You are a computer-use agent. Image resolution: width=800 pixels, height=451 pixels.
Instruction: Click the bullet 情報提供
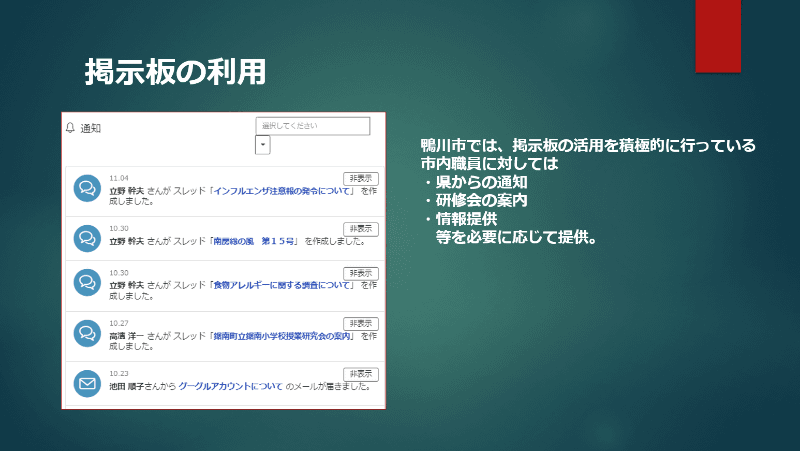coord(466,219)
